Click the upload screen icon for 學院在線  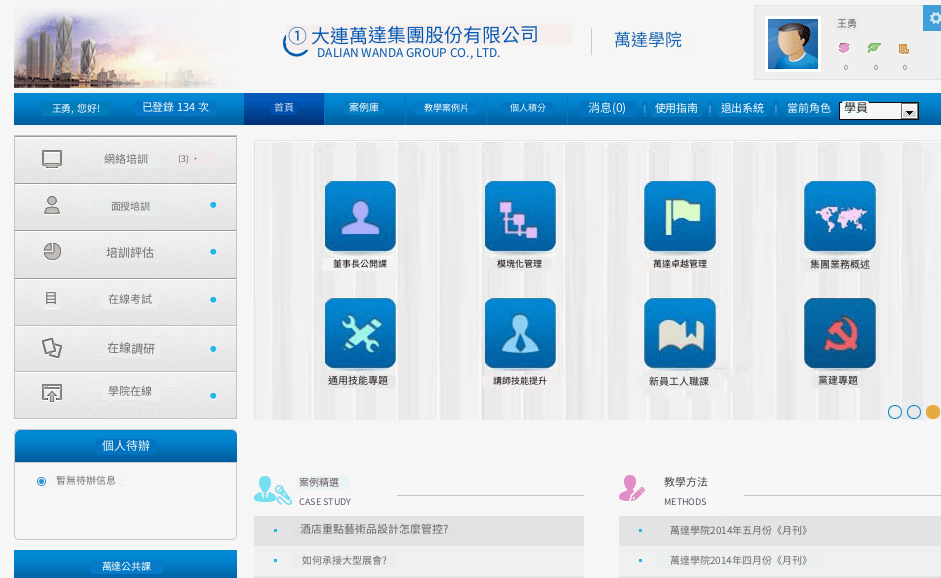(x=52, y=393)
